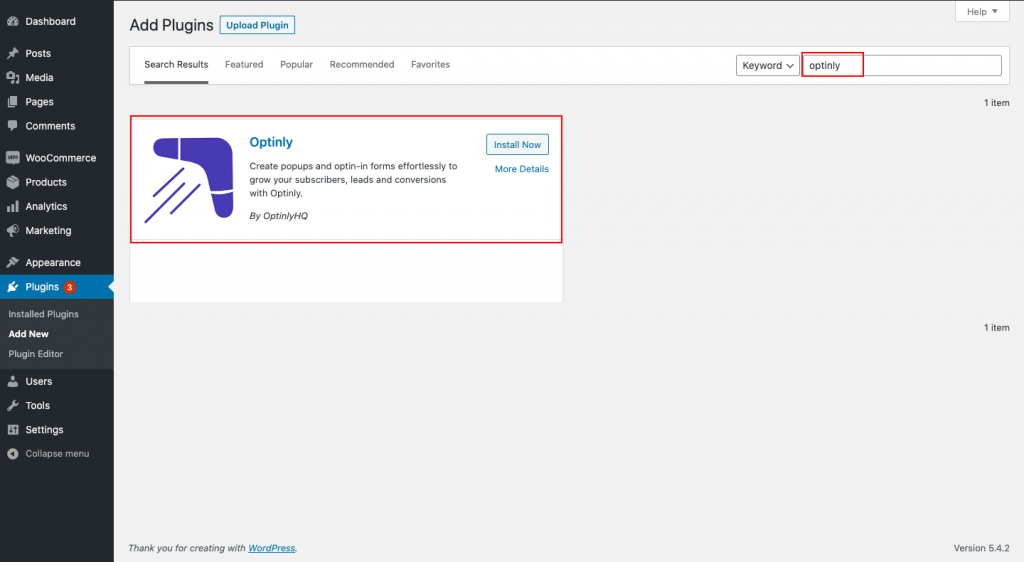
Task: Click the Appearance paintbrush icon
Action: 12,262
